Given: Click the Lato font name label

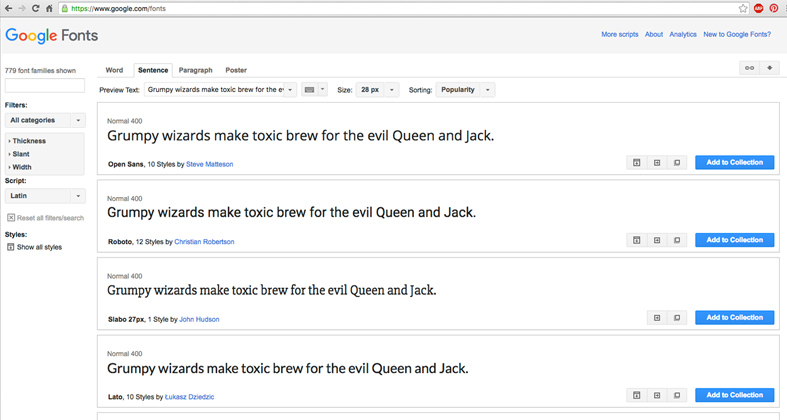Looking at the screenshot, I should click(x=115, y=397).
